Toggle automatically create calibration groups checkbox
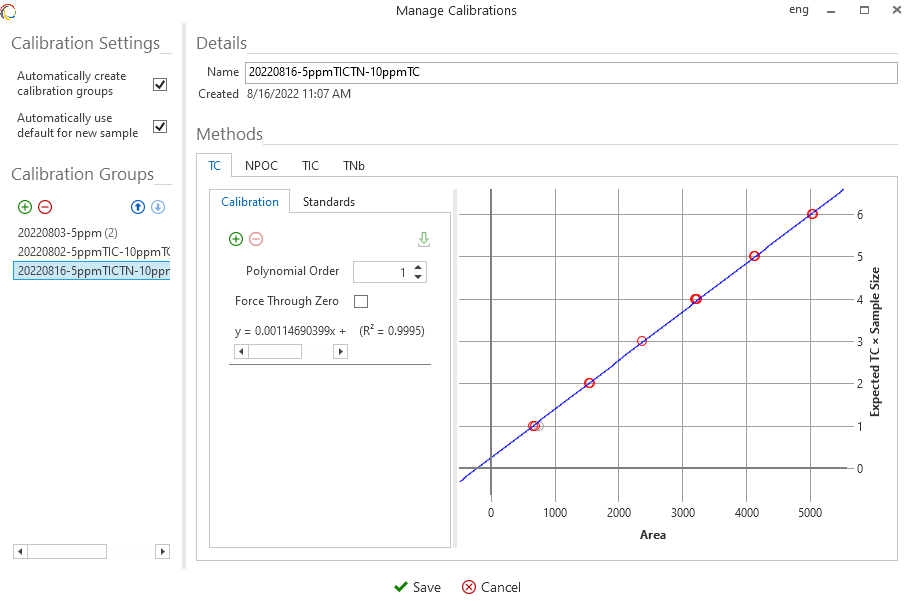The height and width of the screenshot is (601, 905). pos(160,84)
